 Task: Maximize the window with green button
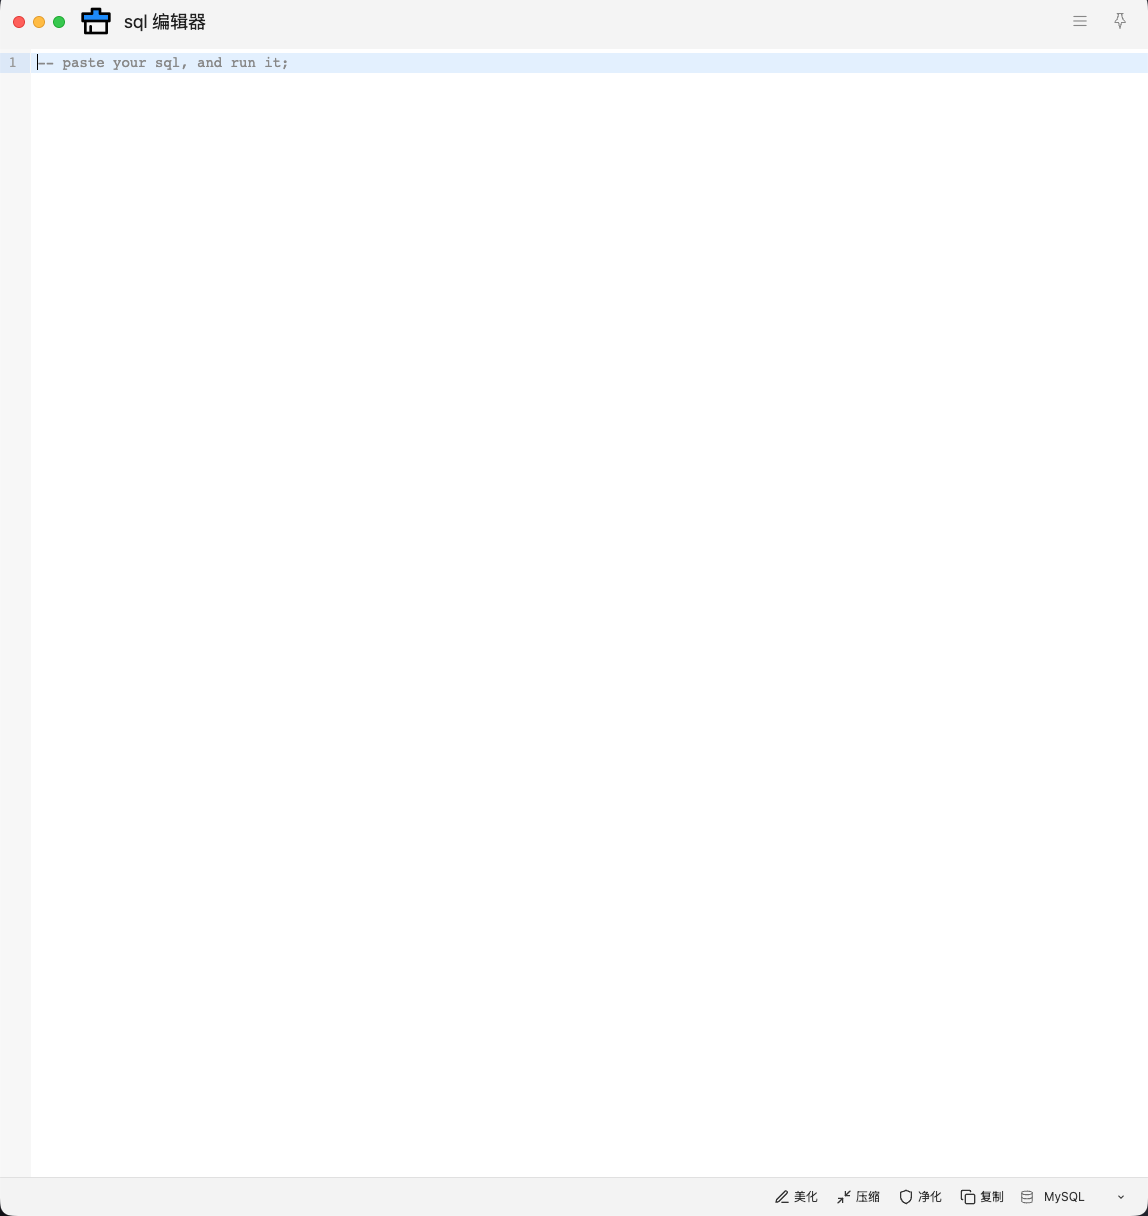pos(59,22)
